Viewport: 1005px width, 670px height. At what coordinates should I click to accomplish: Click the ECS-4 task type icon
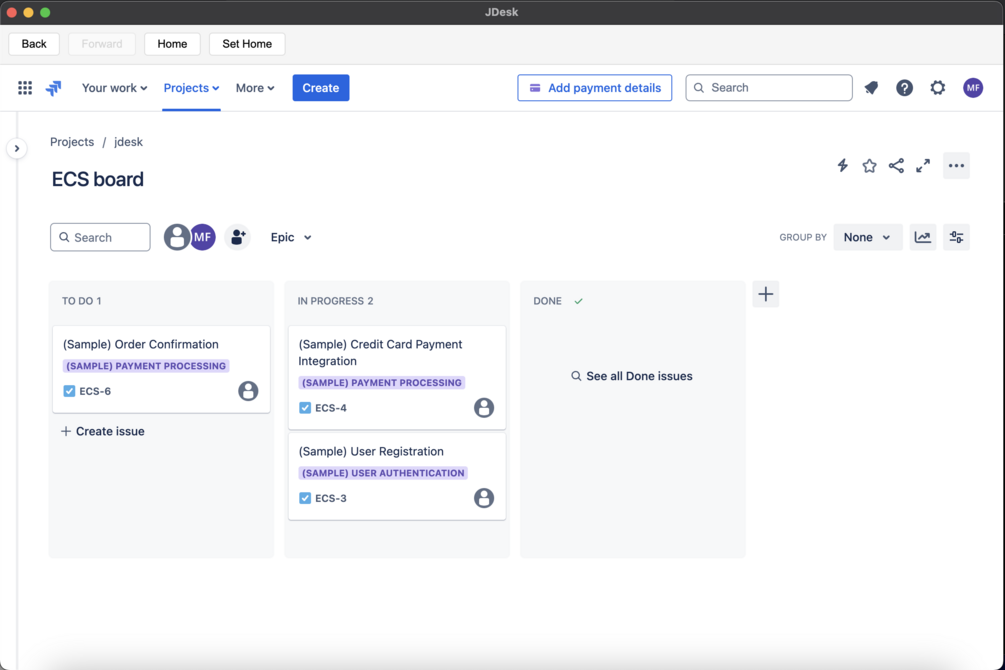305,408
